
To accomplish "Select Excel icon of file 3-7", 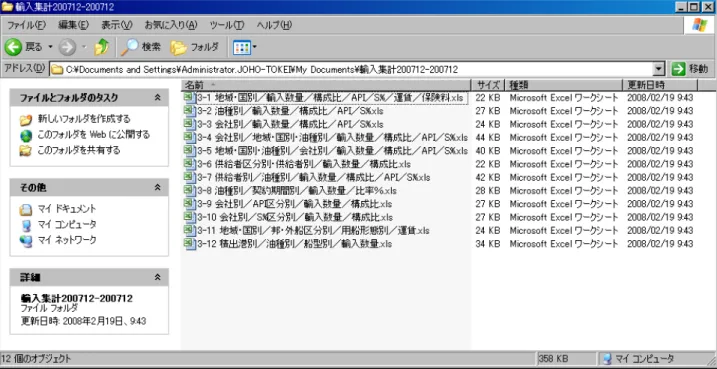I will 189,177.
